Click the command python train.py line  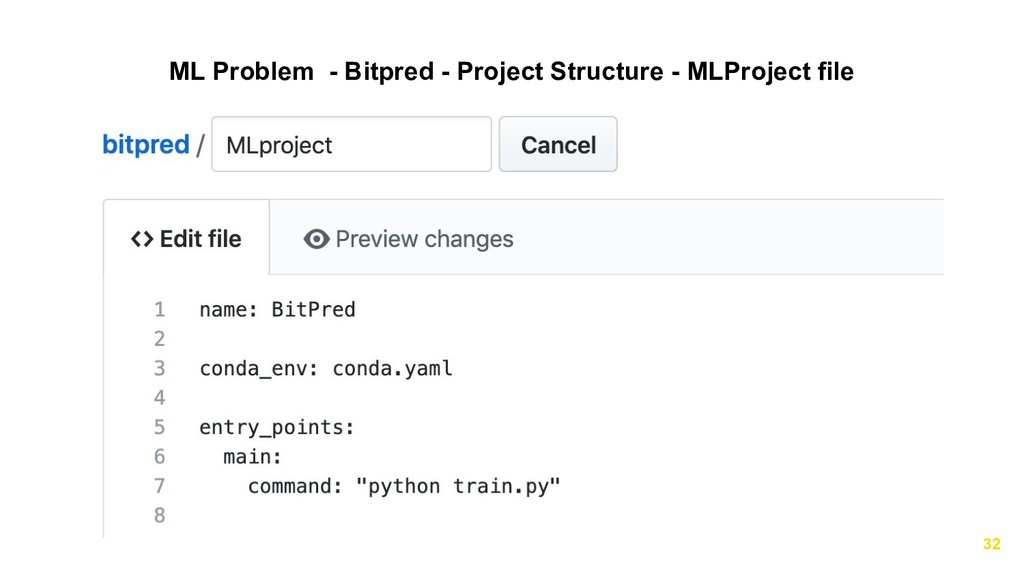pos(404,487)
